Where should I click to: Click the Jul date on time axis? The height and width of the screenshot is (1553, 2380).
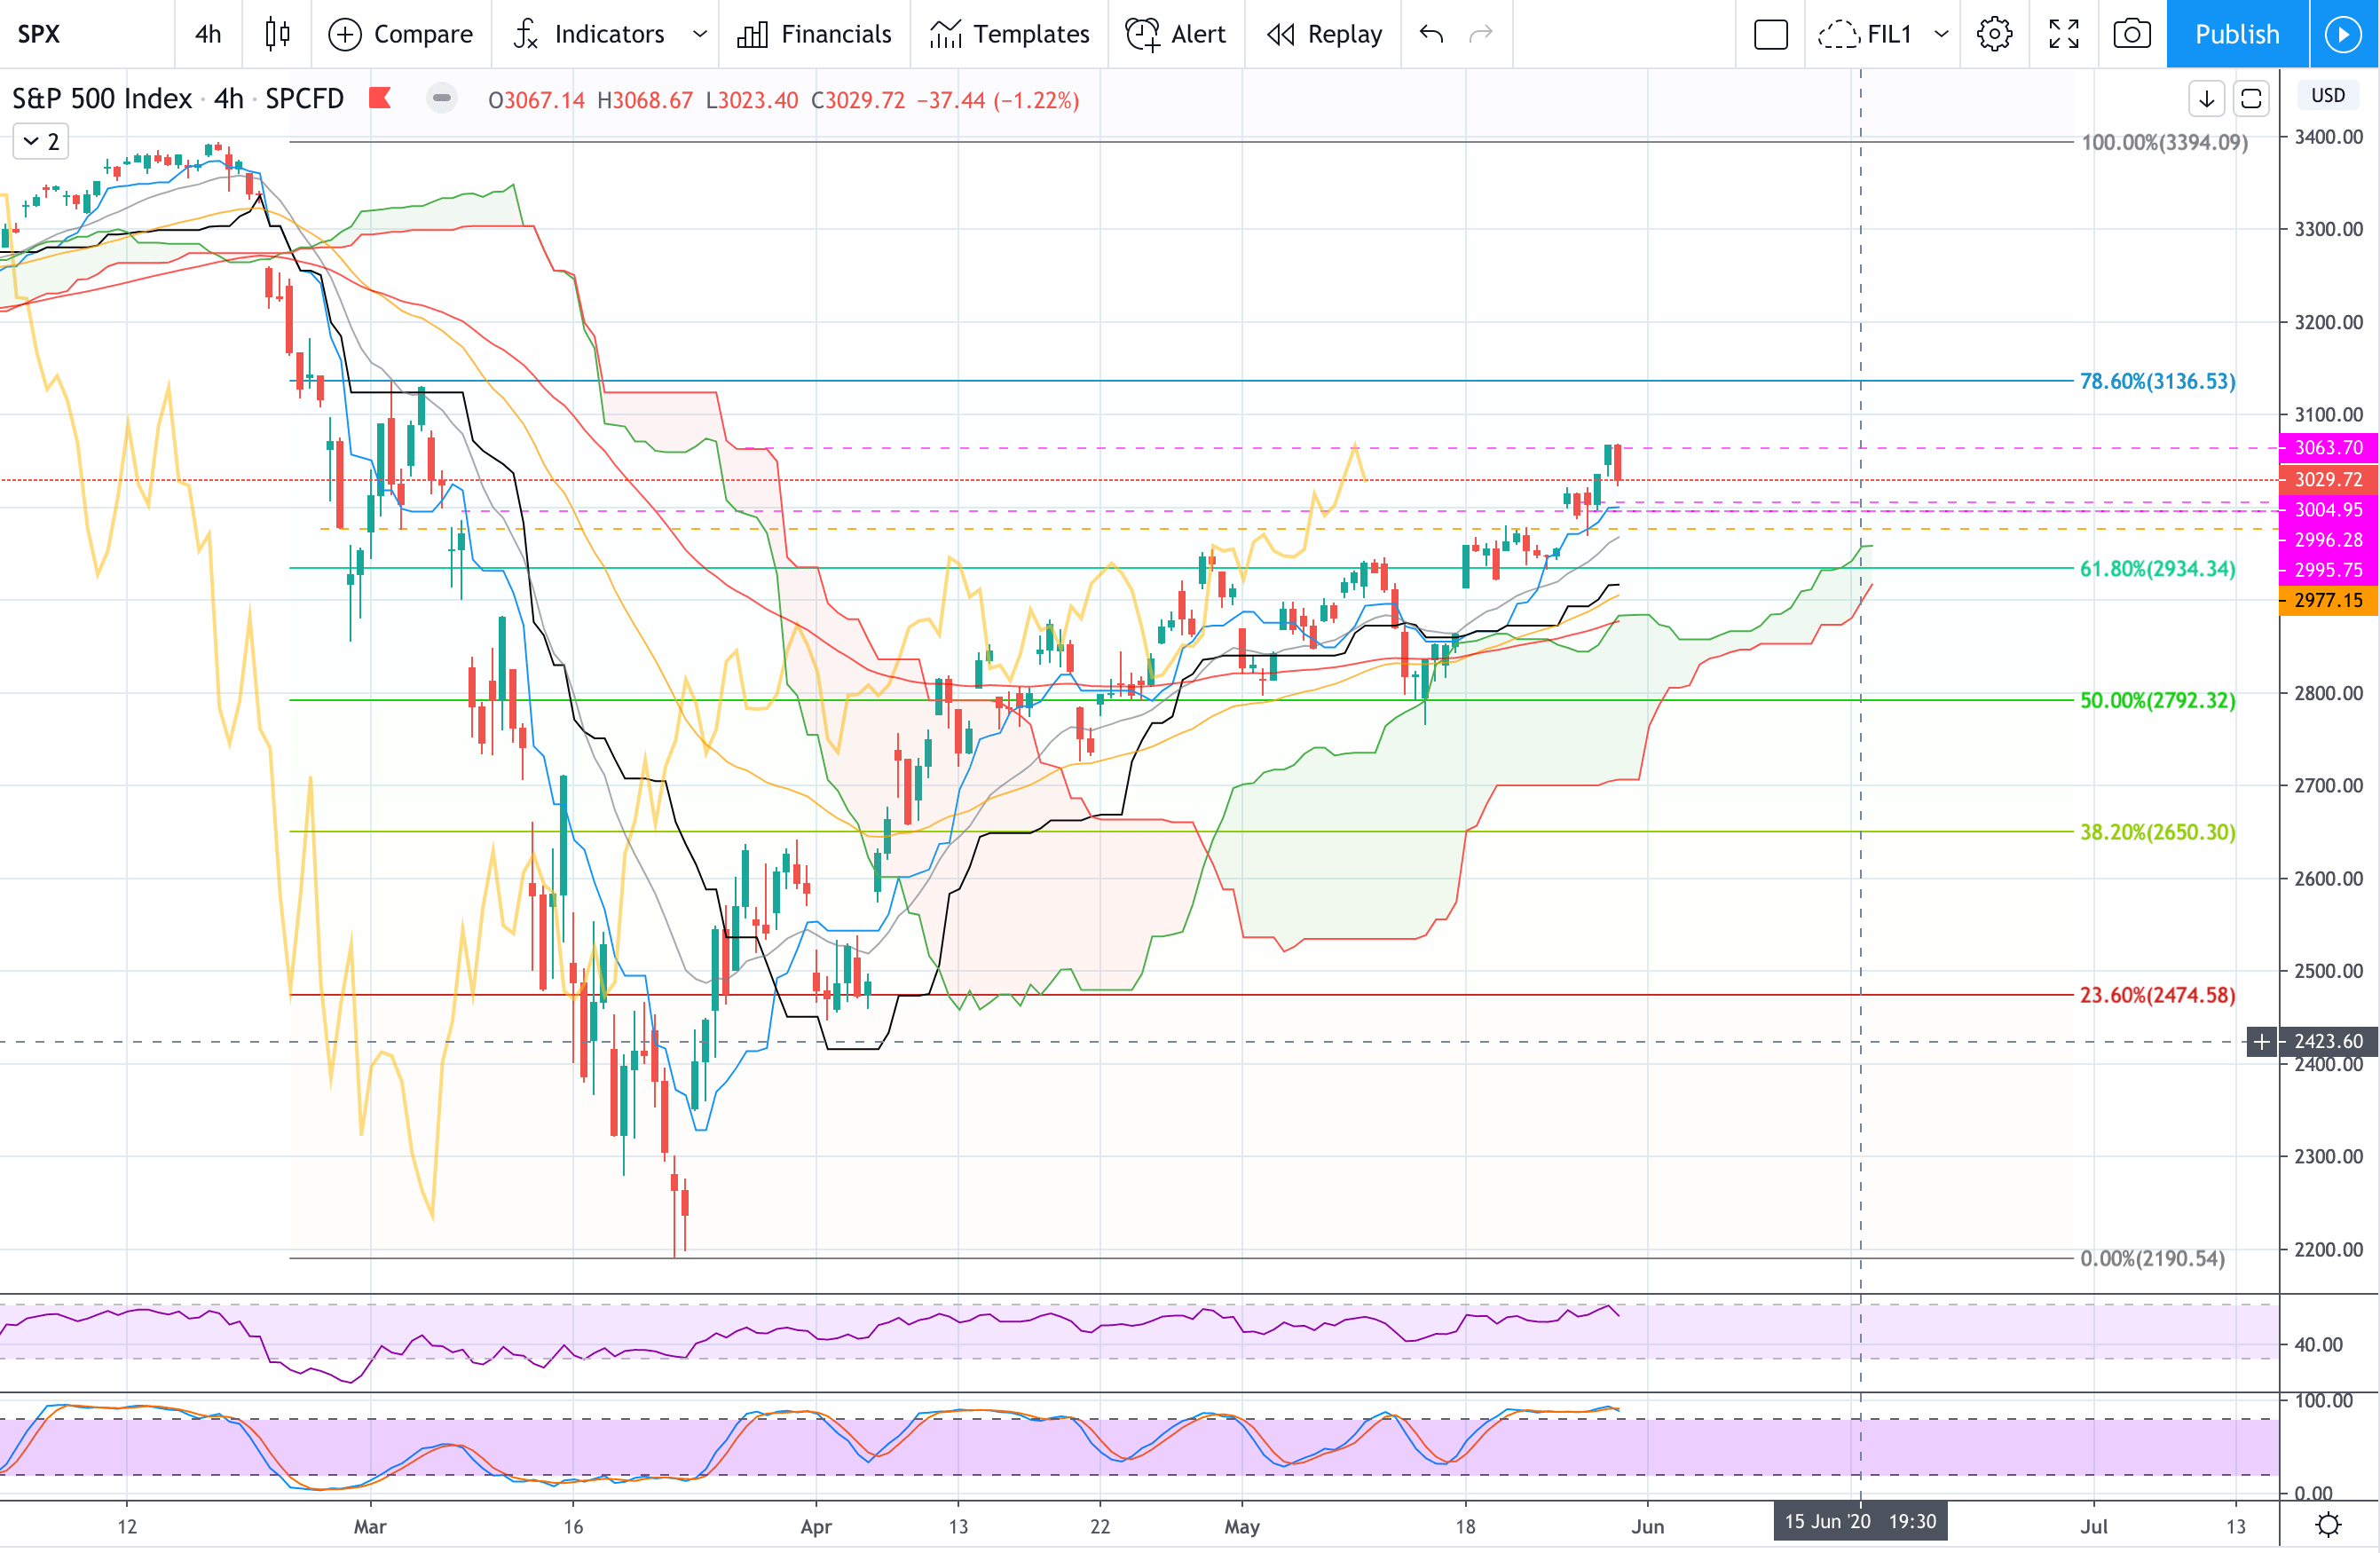[2094, 1526]
